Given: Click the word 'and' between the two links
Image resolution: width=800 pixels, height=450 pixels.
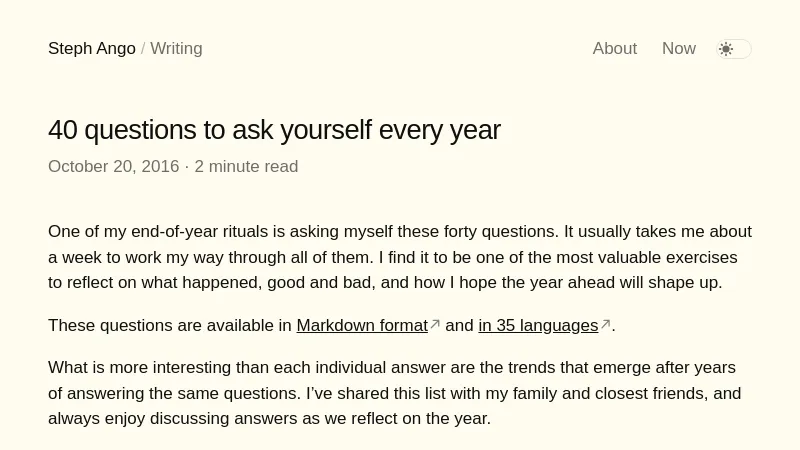Looking at the screenshot, I should (459, 325).
